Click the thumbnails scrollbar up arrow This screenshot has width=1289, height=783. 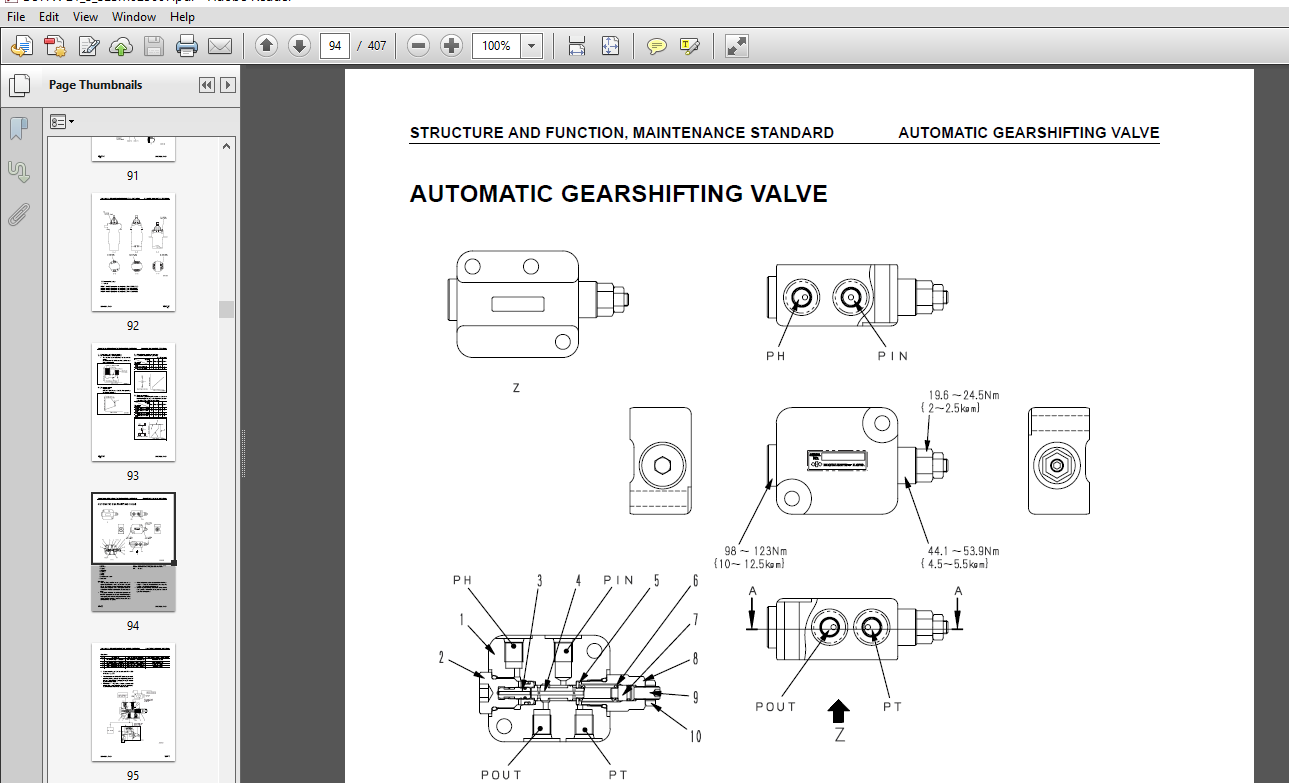227,146
